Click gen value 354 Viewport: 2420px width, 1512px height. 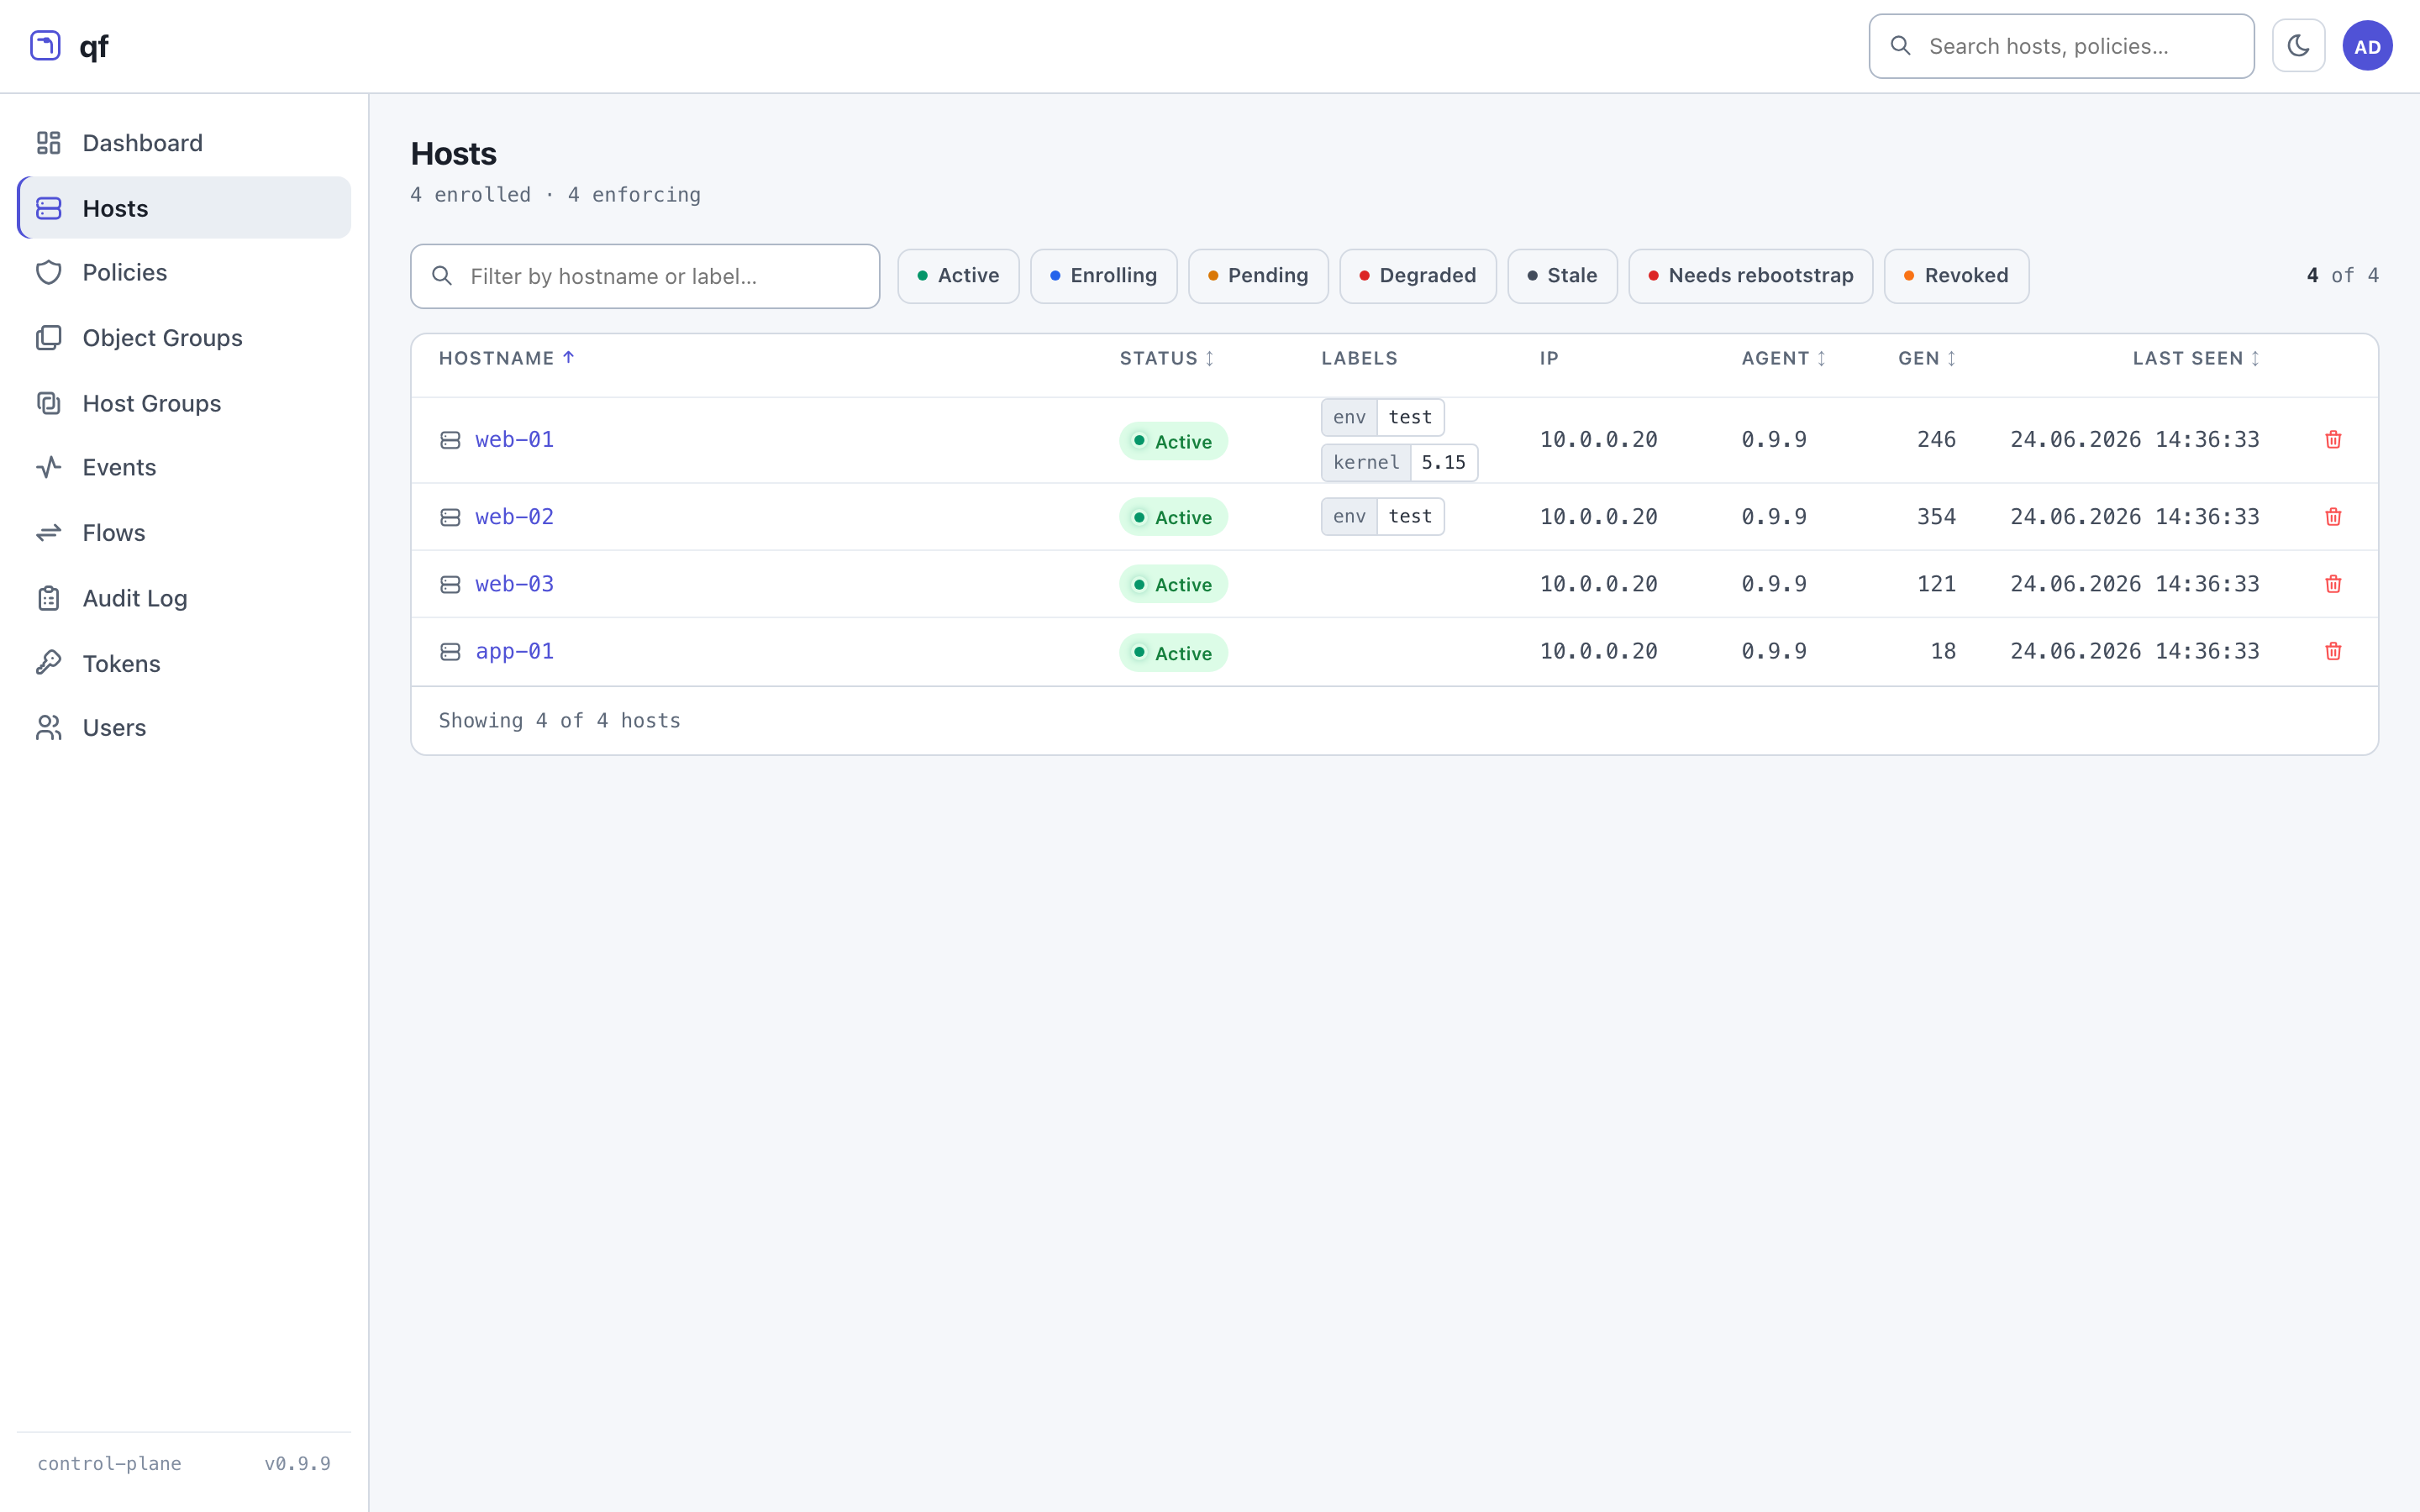coord(1936,517)
